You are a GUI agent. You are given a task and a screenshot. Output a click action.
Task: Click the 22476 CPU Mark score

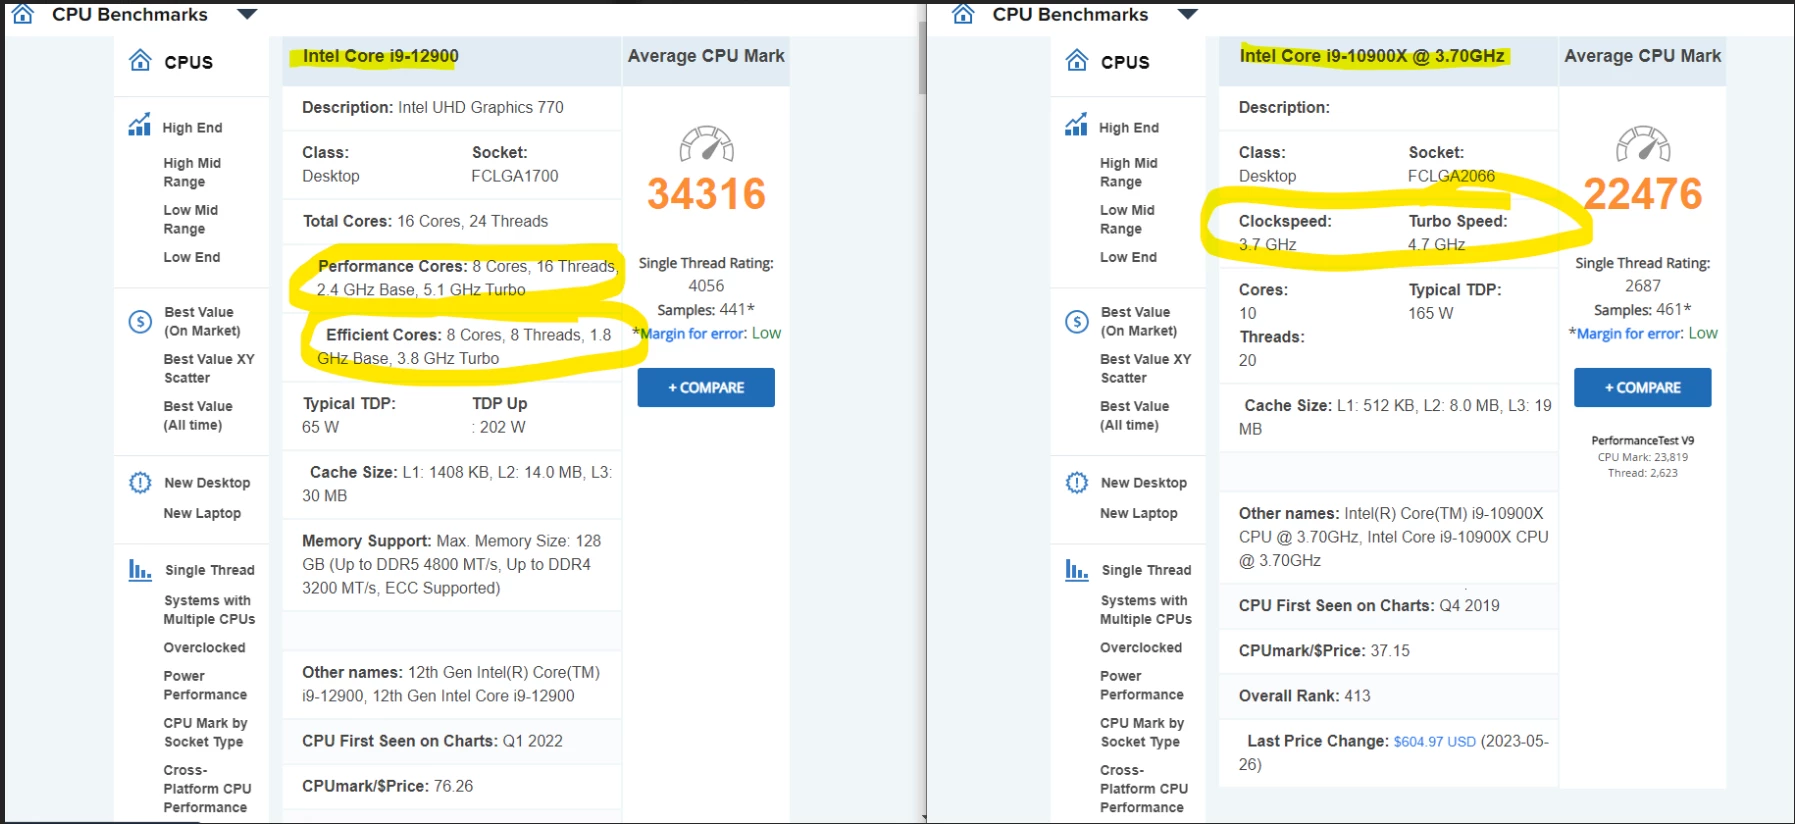1642,194
